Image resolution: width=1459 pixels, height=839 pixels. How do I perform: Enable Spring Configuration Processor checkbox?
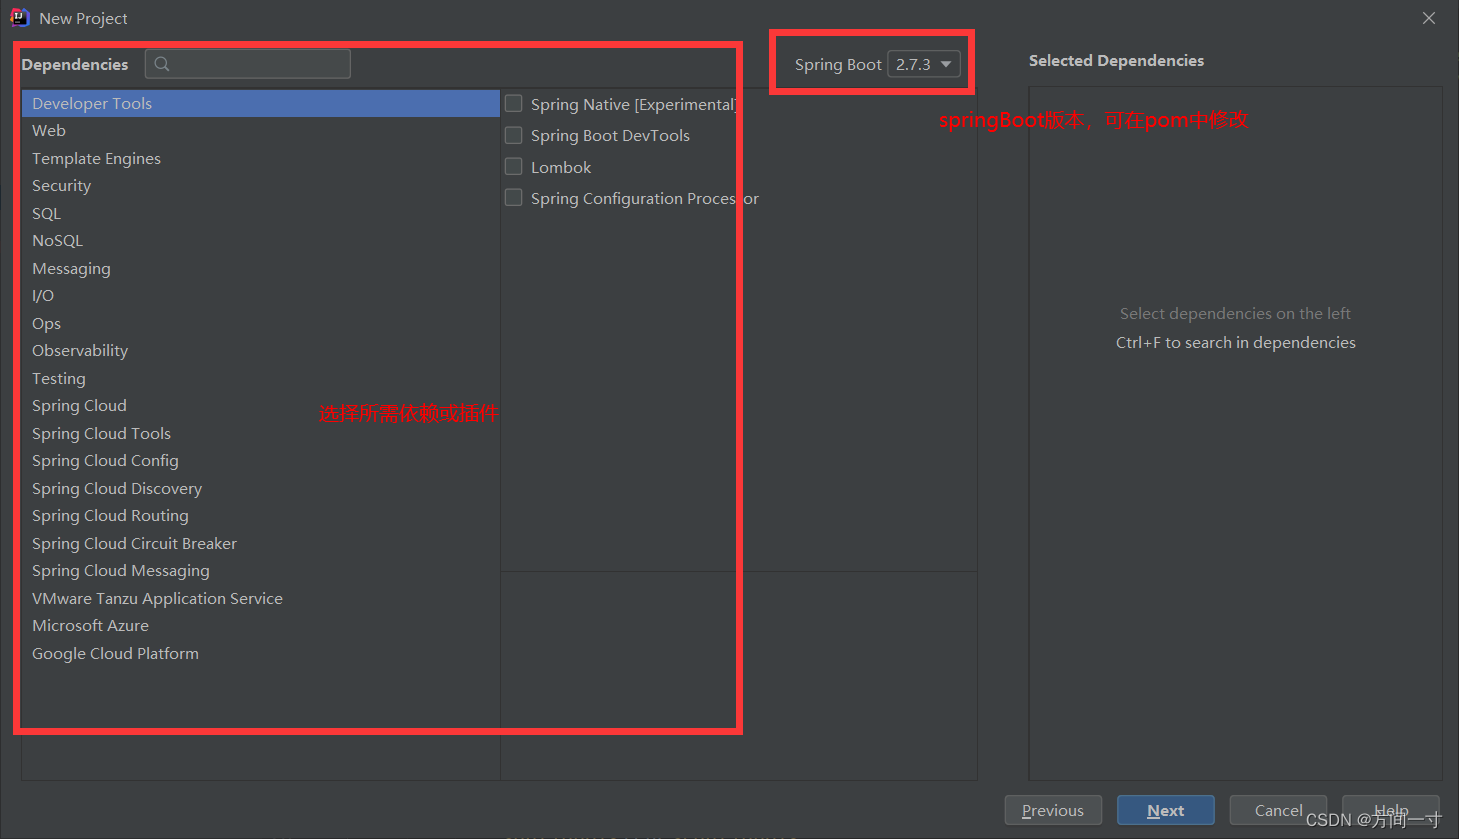[514, 198]
